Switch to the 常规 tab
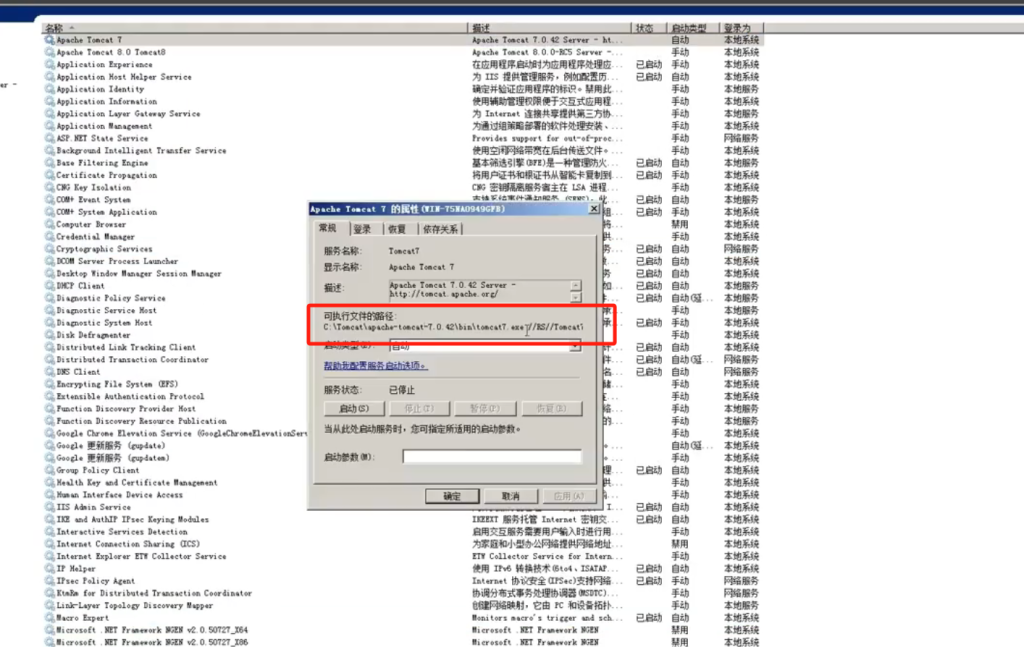Image resolution: width=1024 pixels, height=647 pixels. 328,228
